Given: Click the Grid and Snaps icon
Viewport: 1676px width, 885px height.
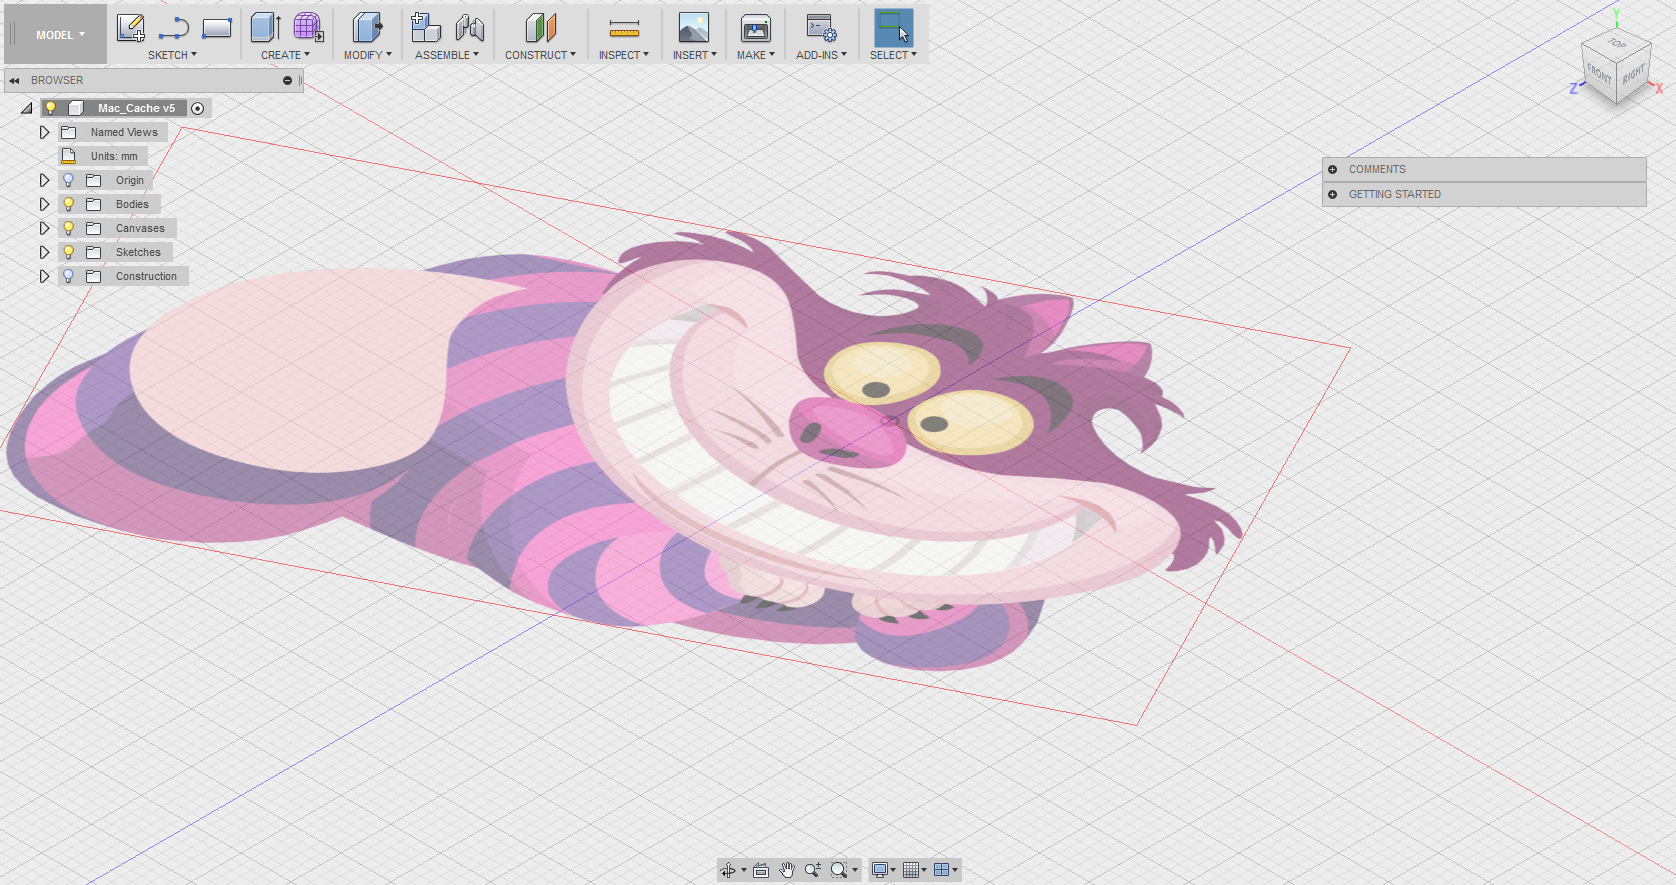Looking at the screenshot, I should (910, 870).
